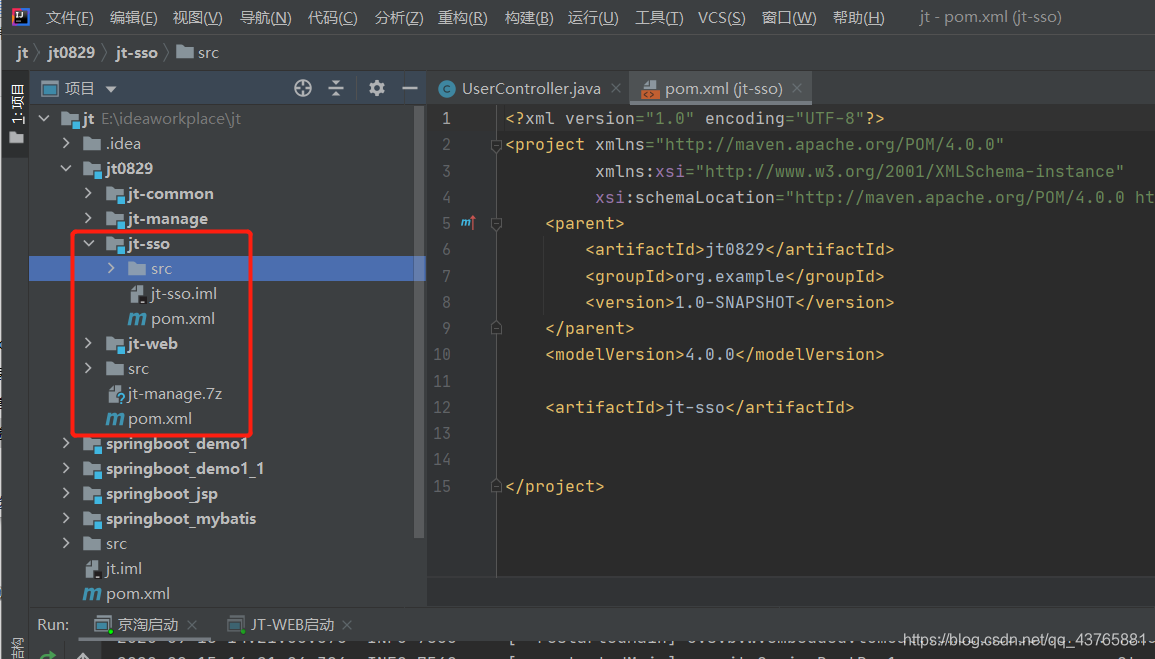This screenshot has height=659, width=1155.
Task: Click the jt-sso breadcrumb
Action: (x=136, y=53)
